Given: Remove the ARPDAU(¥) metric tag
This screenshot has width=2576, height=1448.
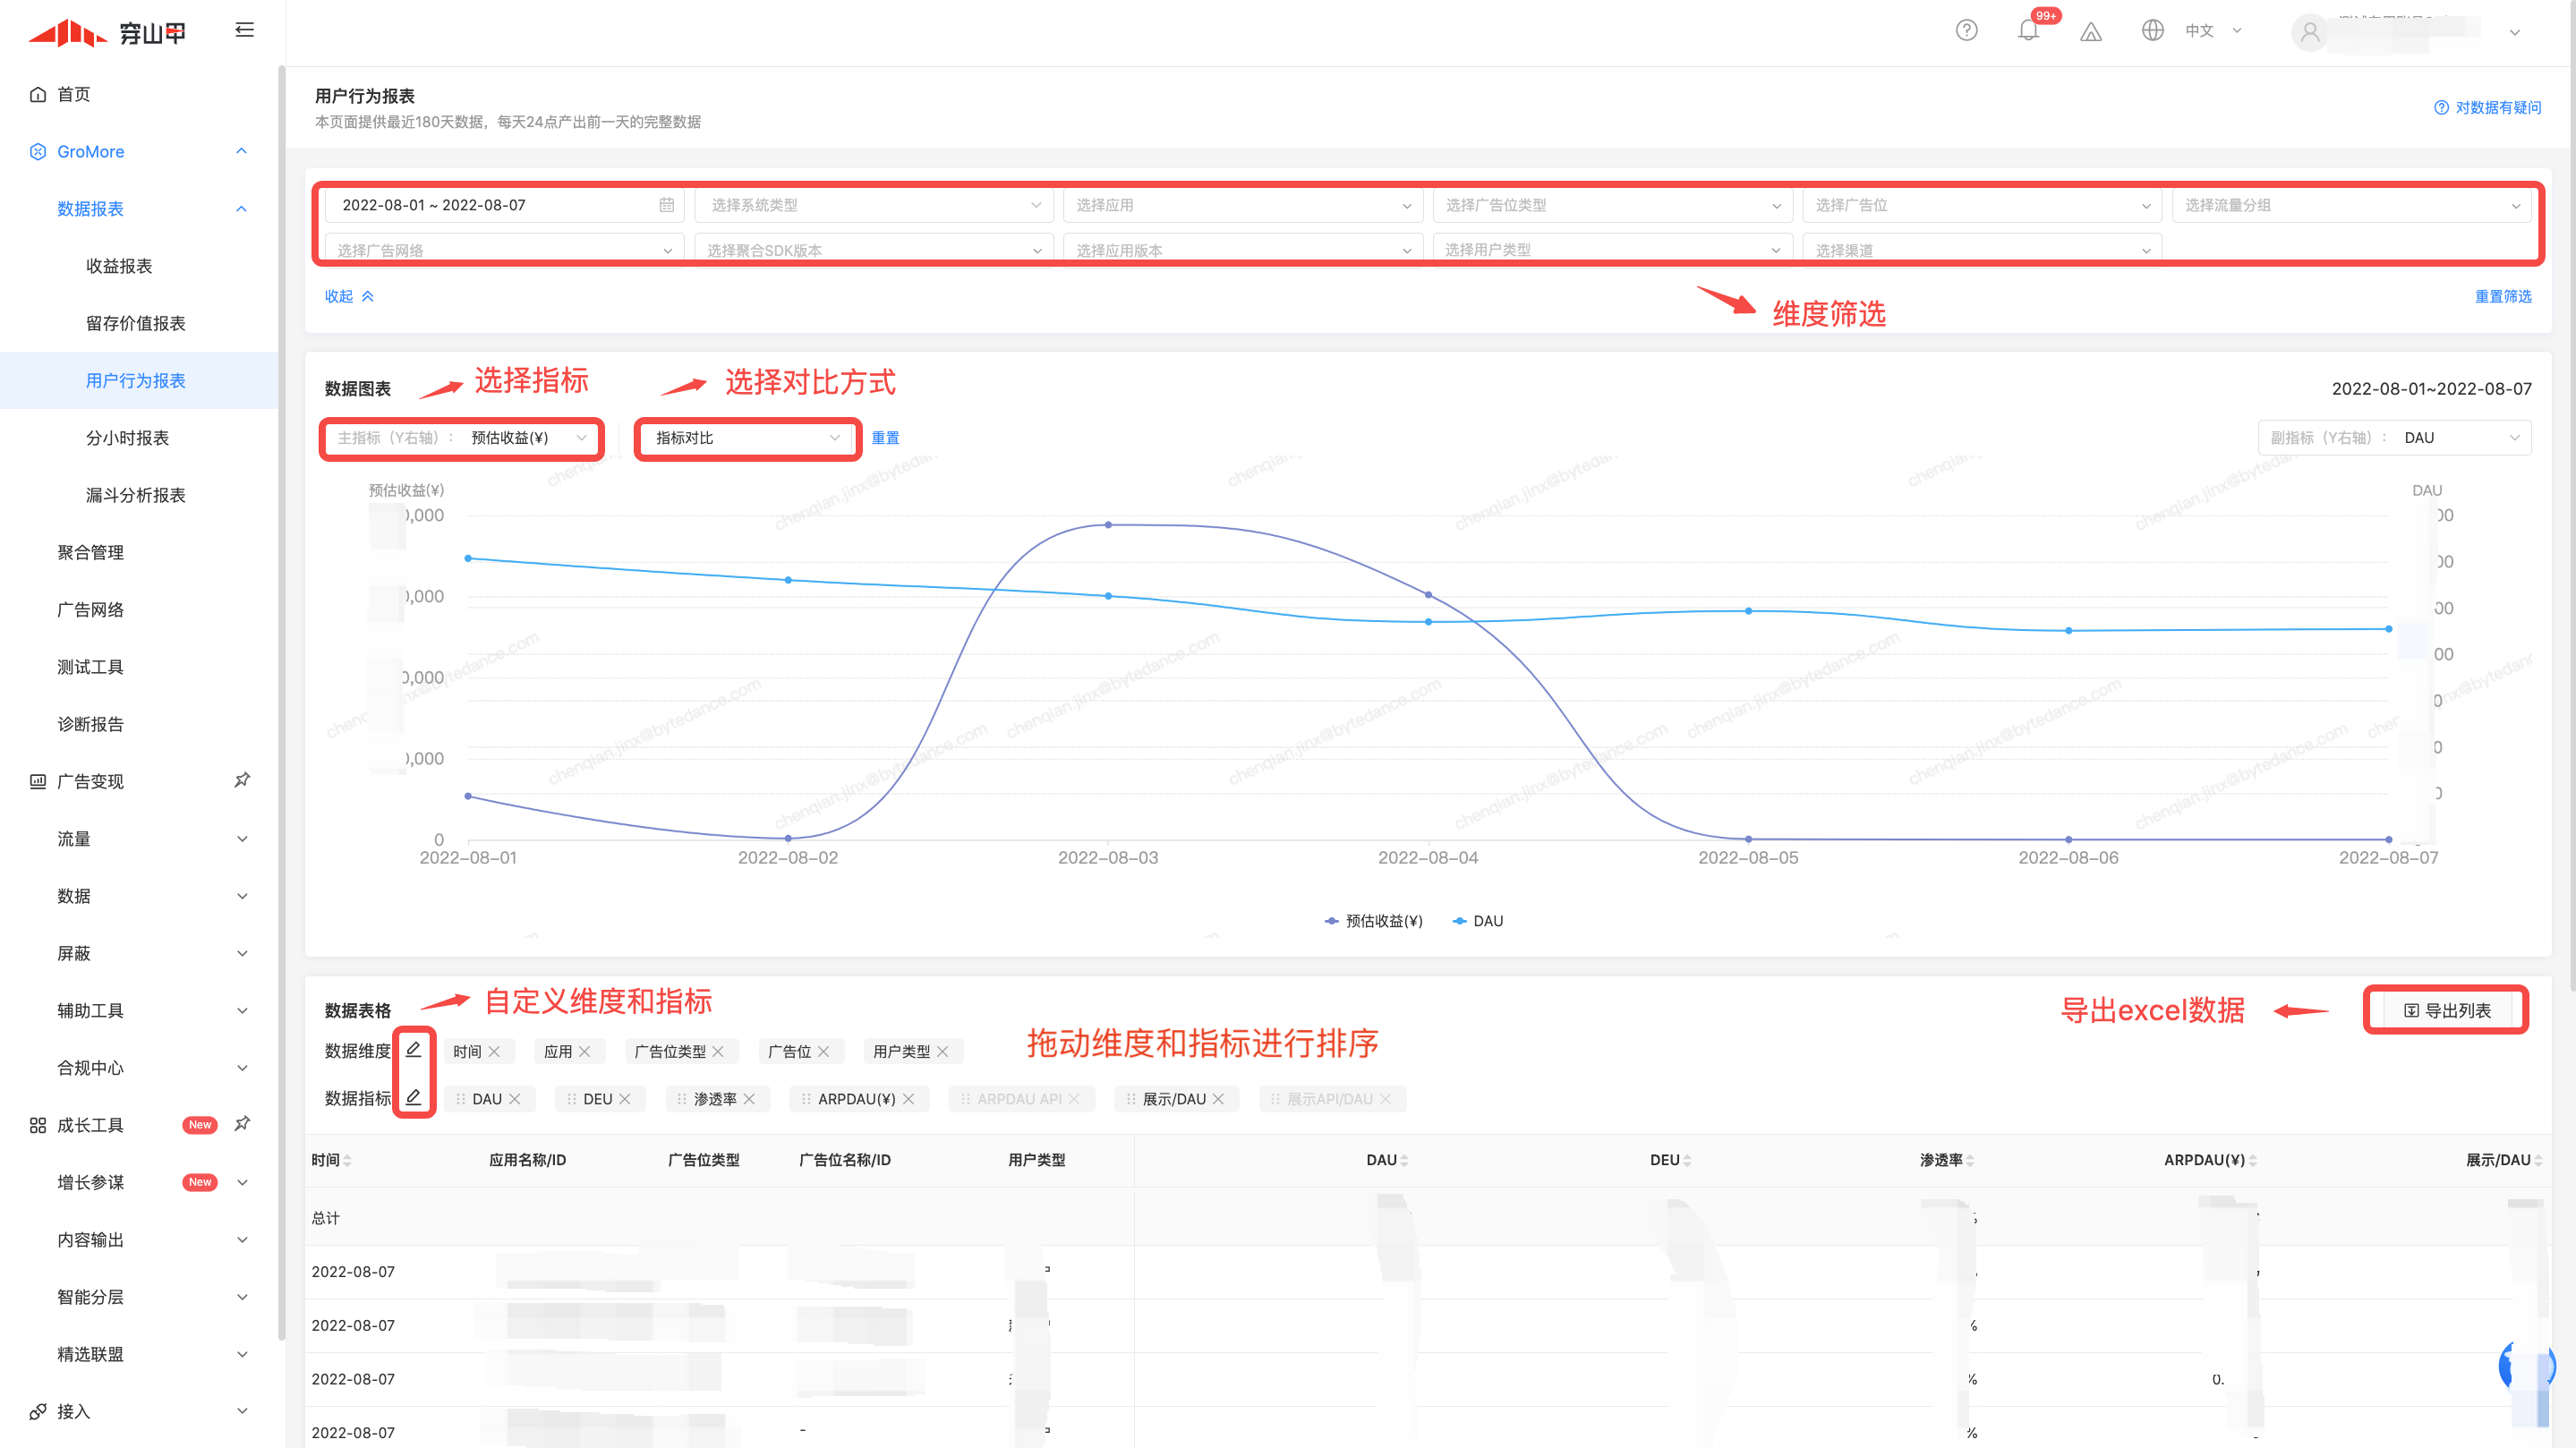Looking at the screenshot, I should point(909,1099).
